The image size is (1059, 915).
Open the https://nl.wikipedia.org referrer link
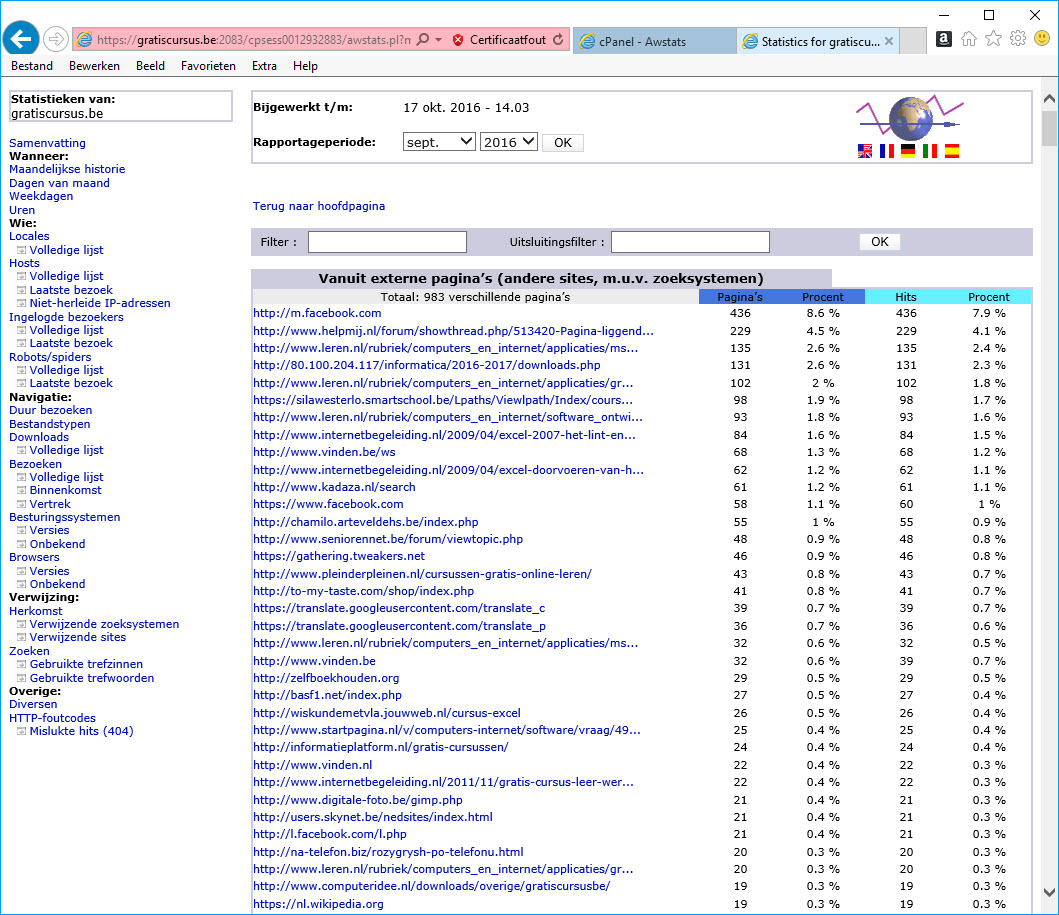pyautogui.click(x=318, y=904)
